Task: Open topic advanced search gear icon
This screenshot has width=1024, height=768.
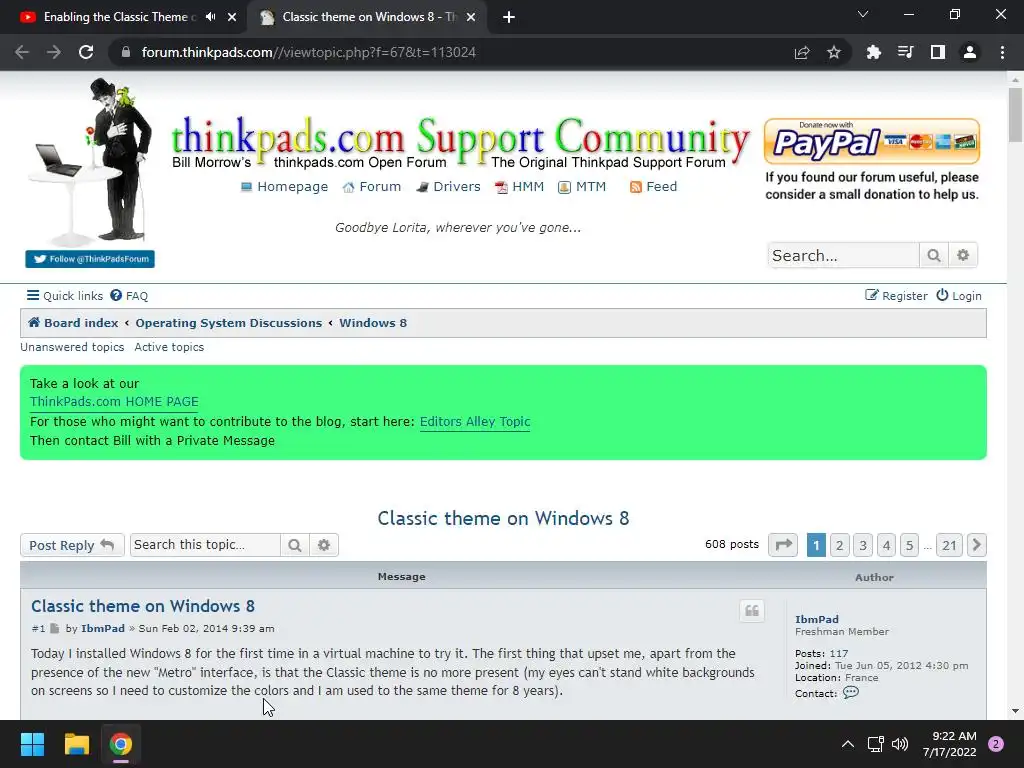Action: tap(324, 545)
